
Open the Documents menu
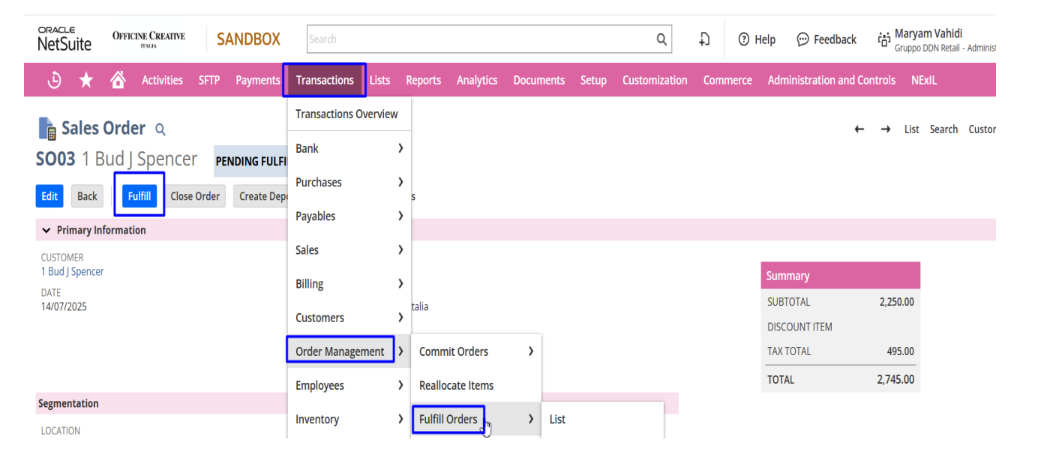(x=539, y=81)
